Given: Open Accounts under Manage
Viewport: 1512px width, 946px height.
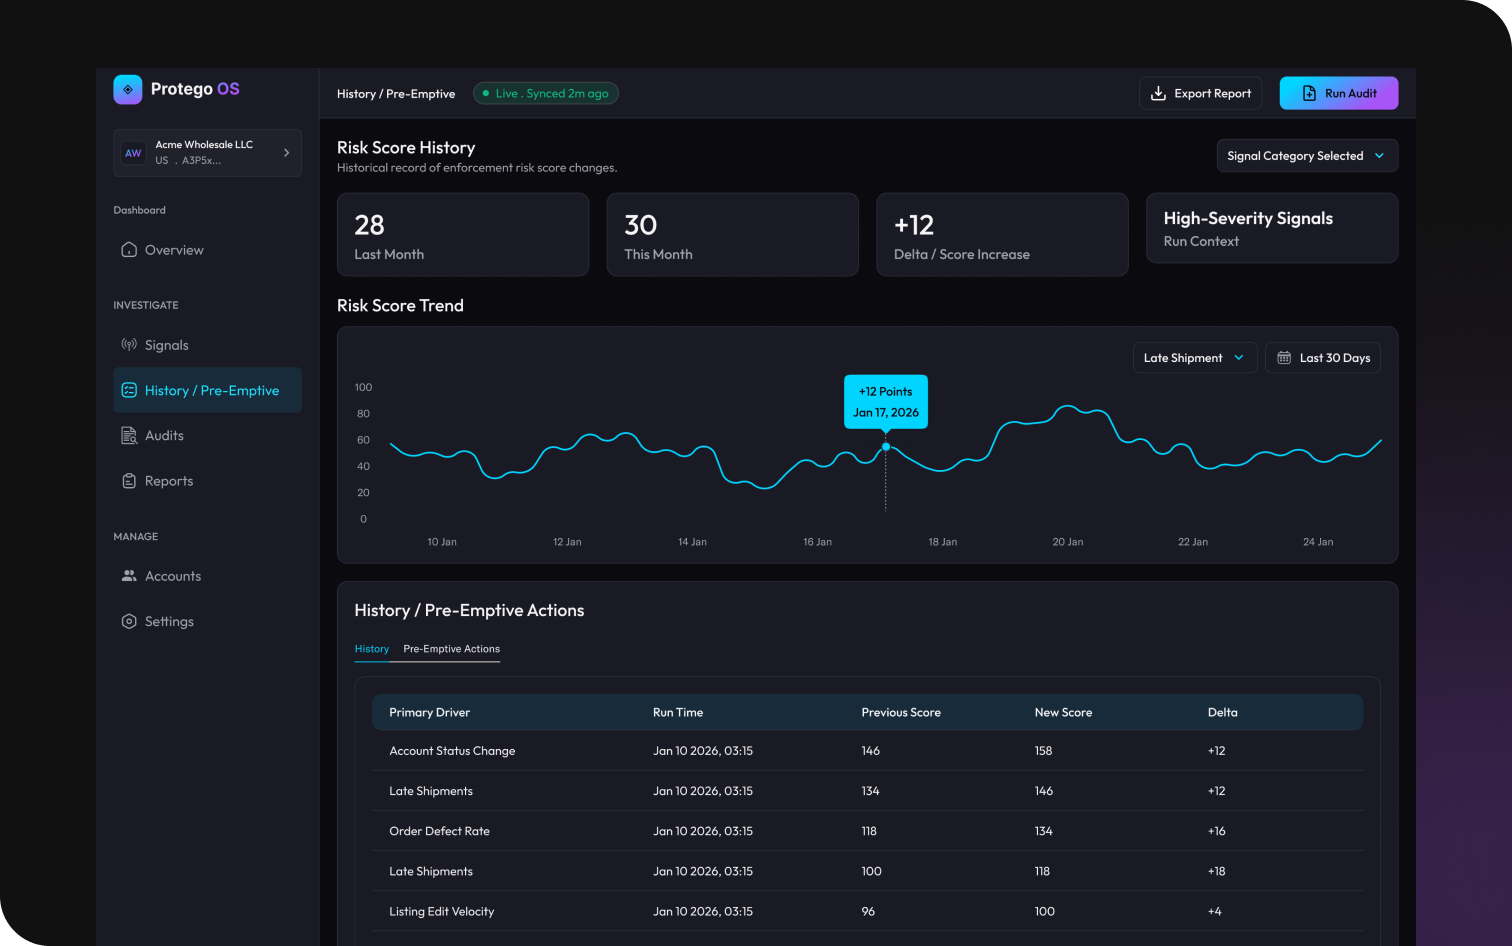Looking at the screenshot, I should point(207,576).
